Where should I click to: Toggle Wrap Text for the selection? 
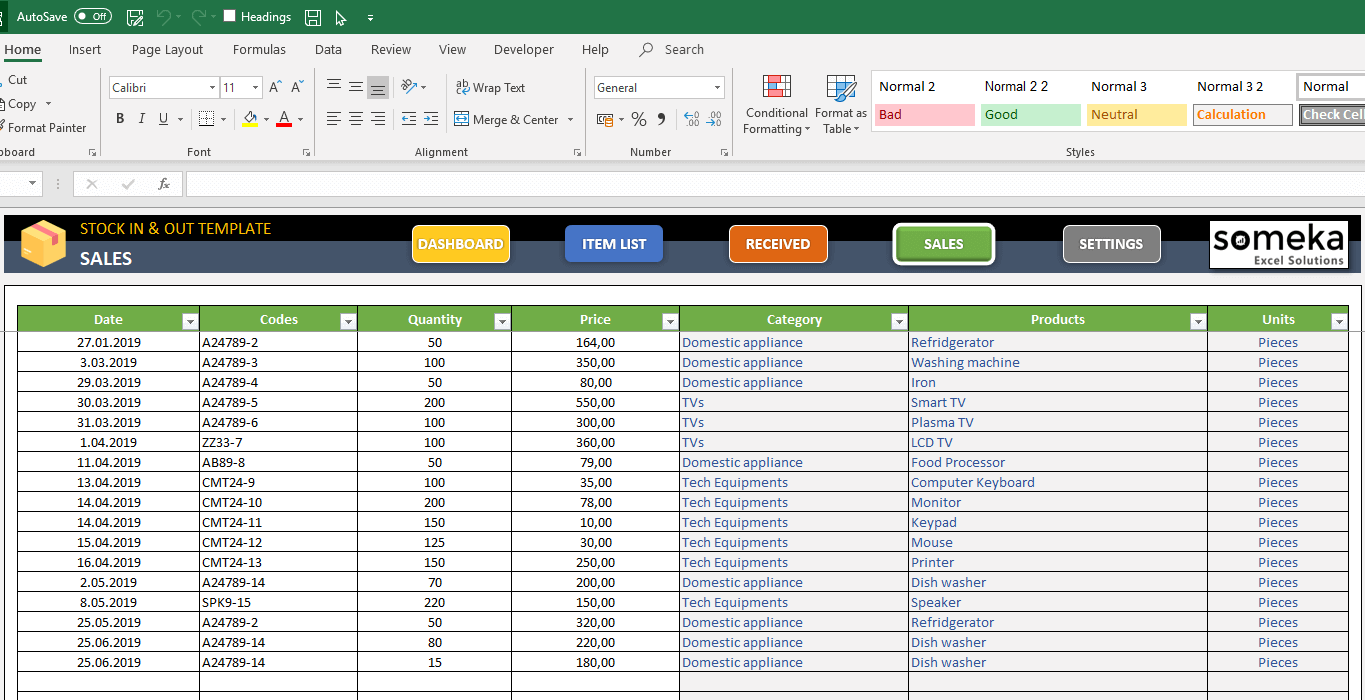pyautogui.click(x=490, y=87)
